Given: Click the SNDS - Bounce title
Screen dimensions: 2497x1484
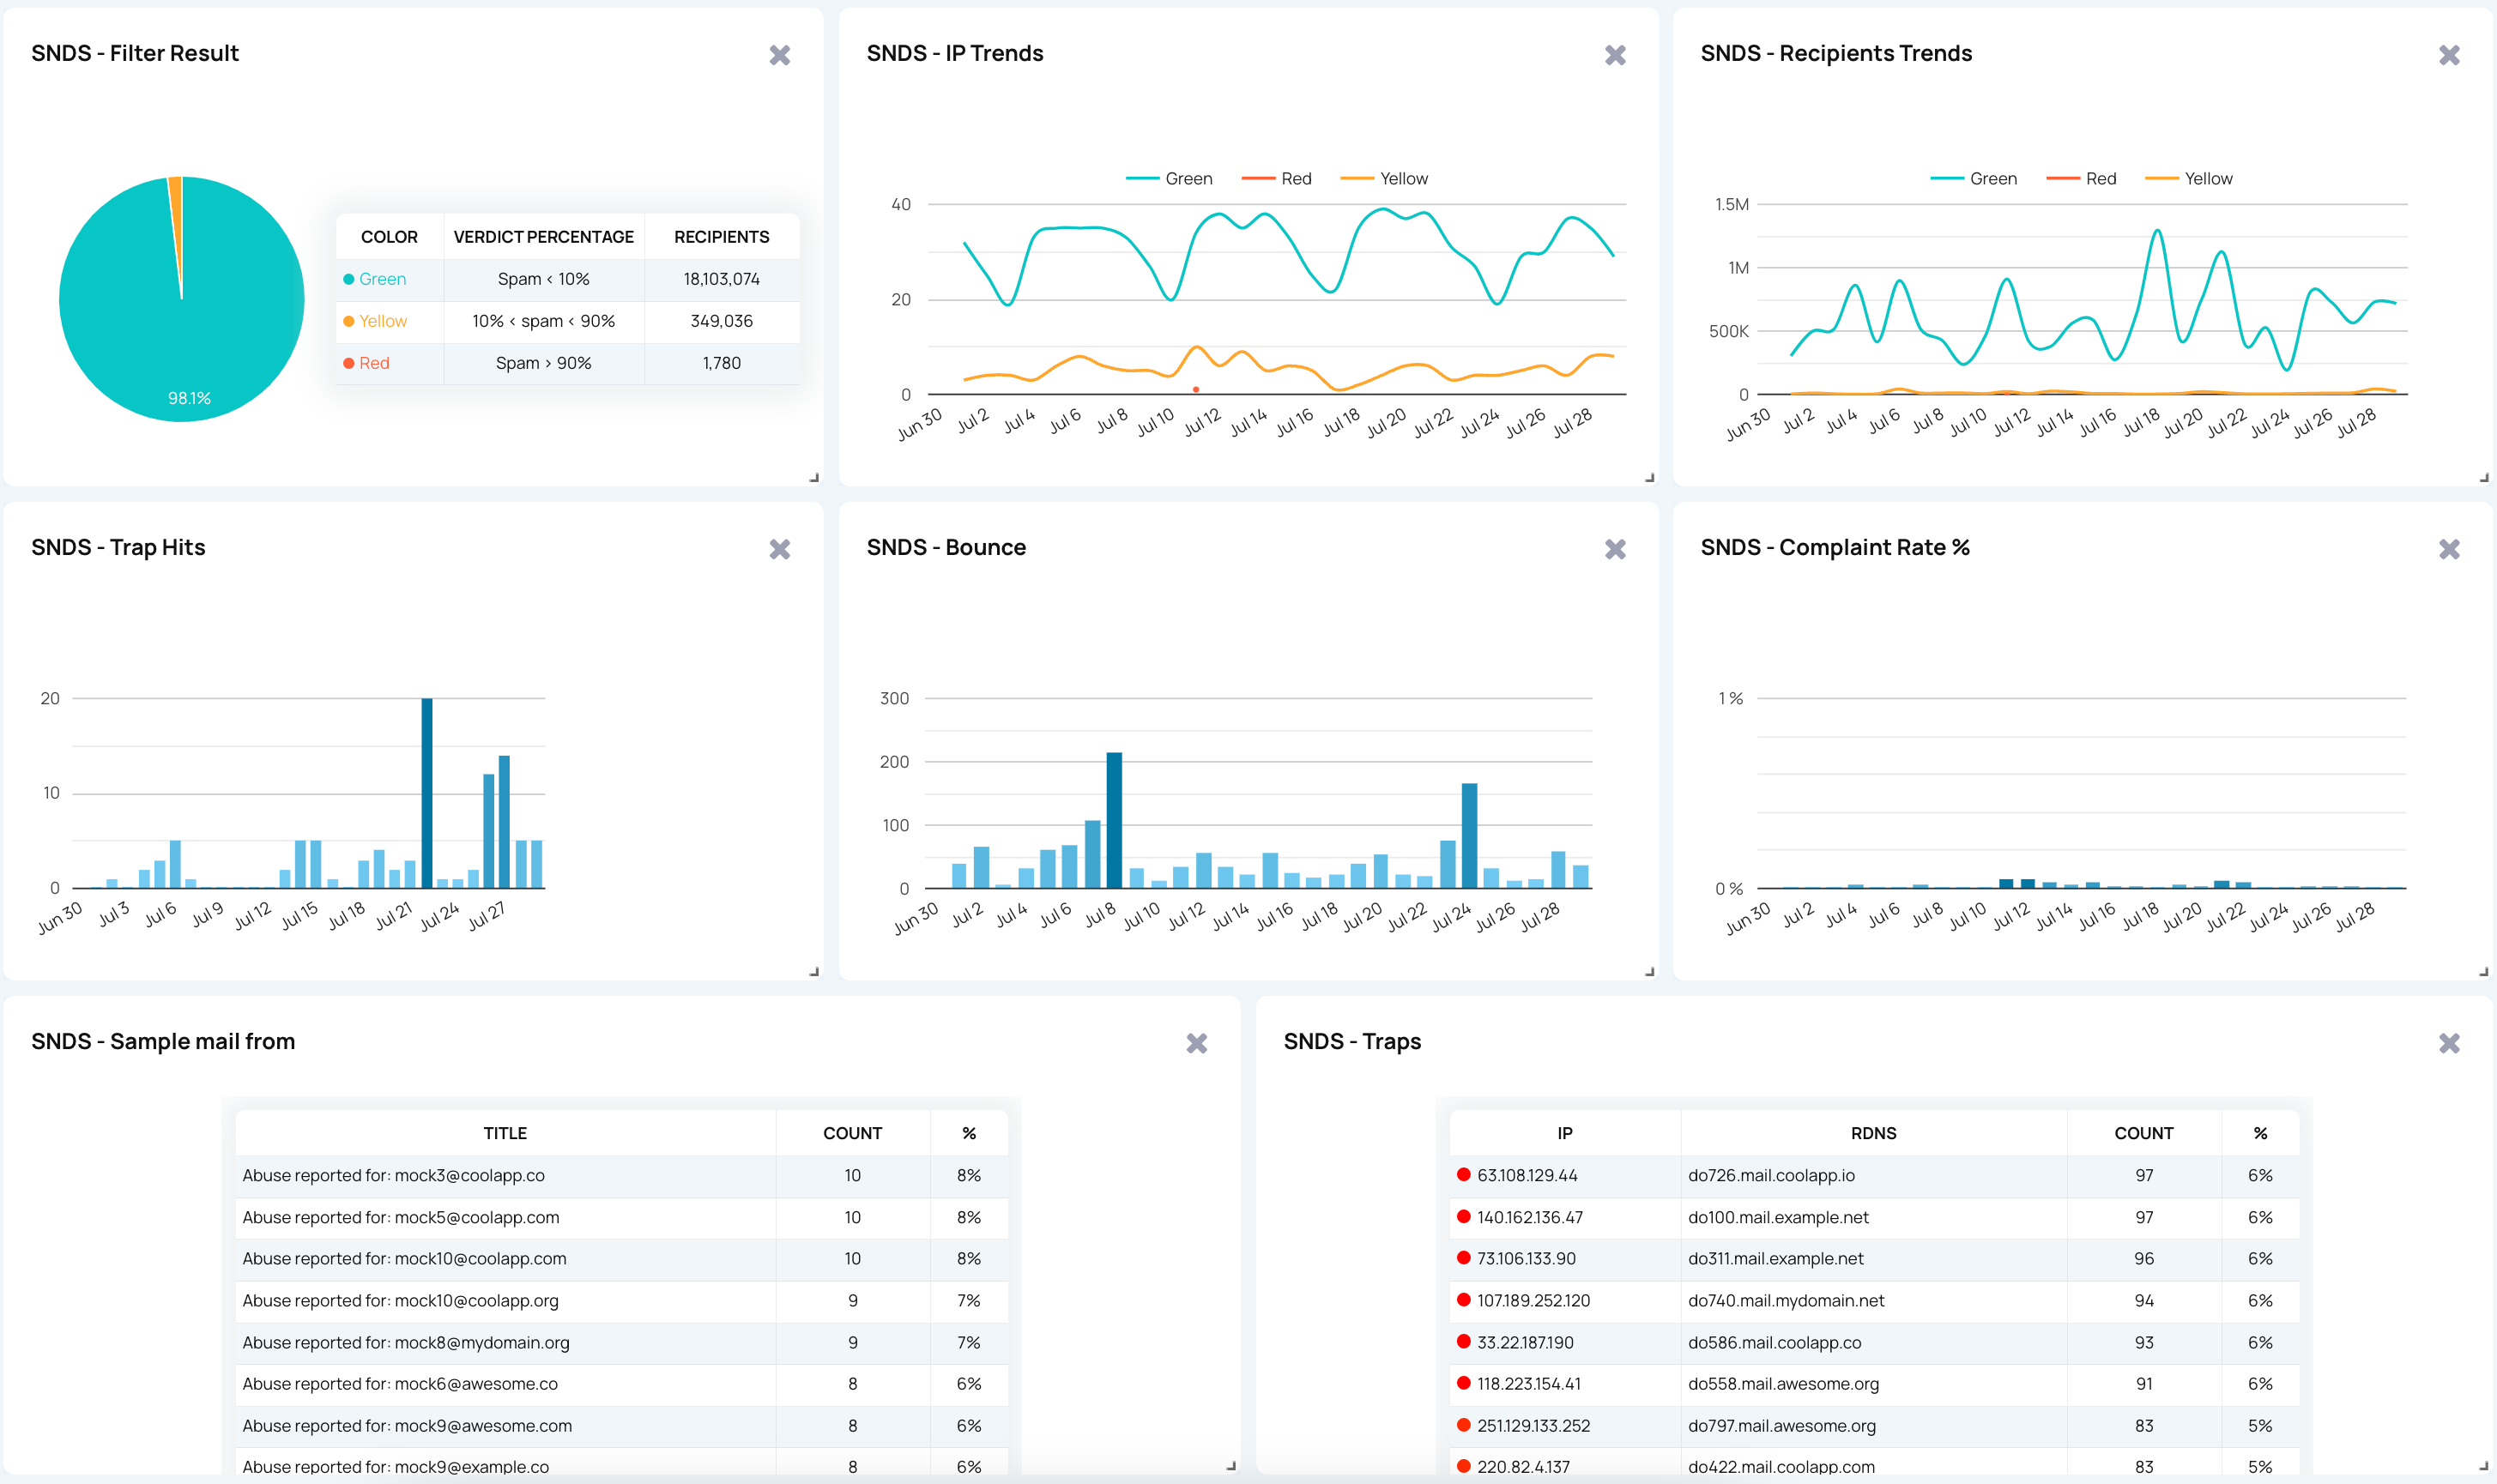Looking at the screenshot, I should pyautogui.click(x=946, y=547).
